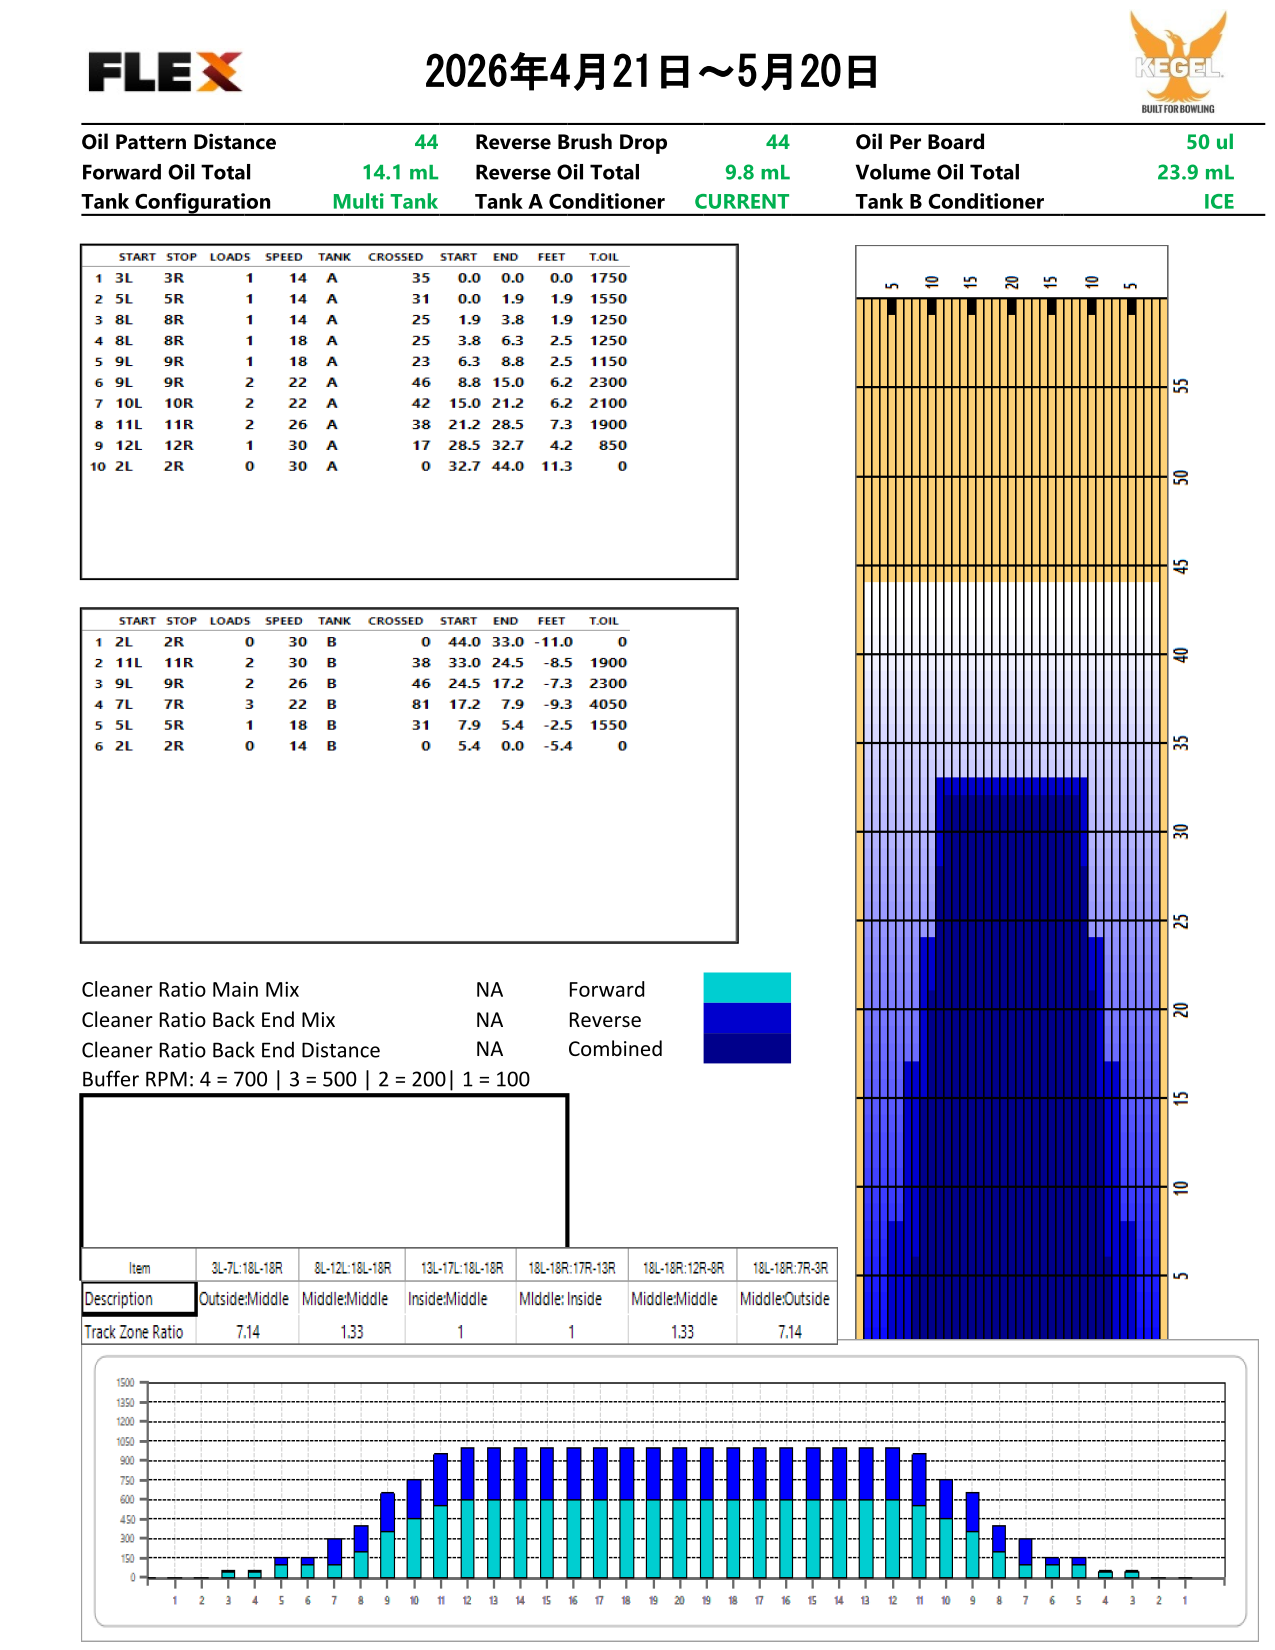Screen dimensions: 1275x1650
Task: Click the Oil Pattern Distance label
Action: (x=179, y=142)
